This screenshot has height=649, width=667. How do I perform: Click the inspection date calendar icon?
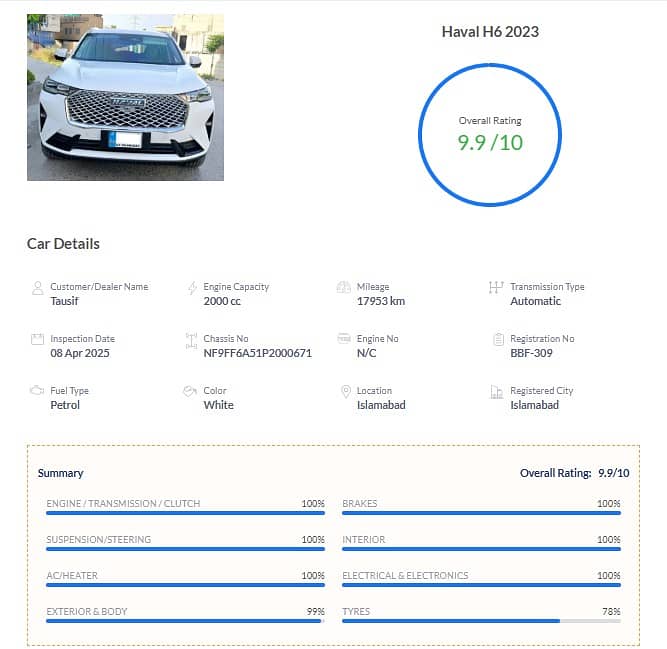tap(37, 339)
